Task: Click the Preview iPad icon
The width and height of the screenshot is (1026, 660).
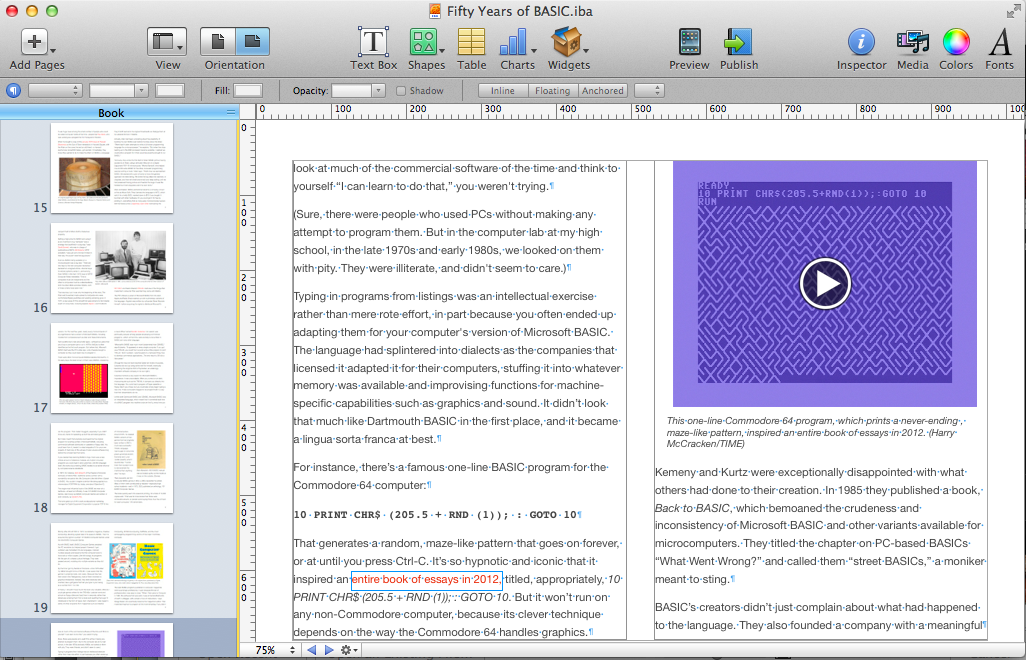Action: tap(689, 42)
